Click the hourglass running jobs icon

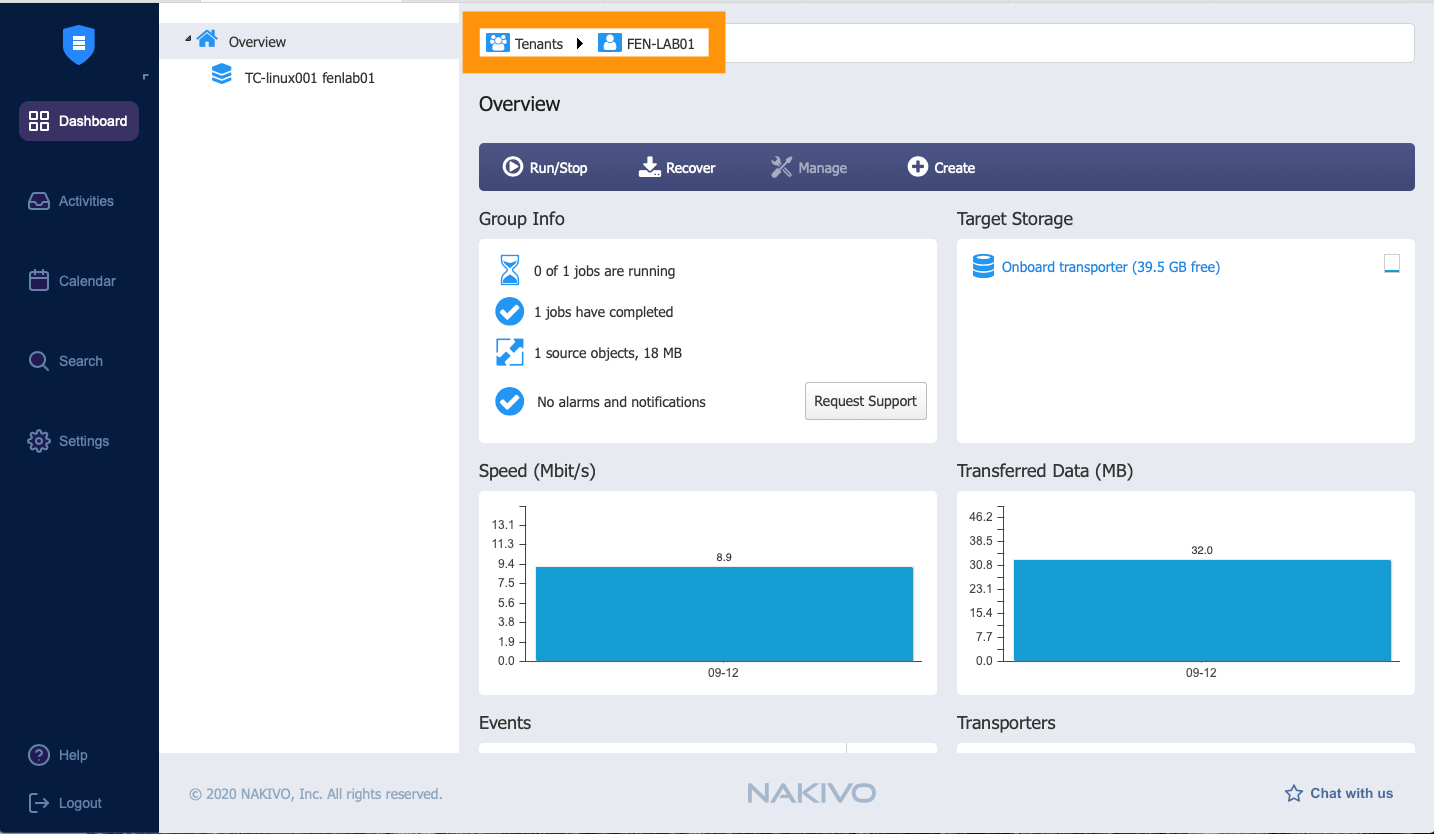[510, 271]
